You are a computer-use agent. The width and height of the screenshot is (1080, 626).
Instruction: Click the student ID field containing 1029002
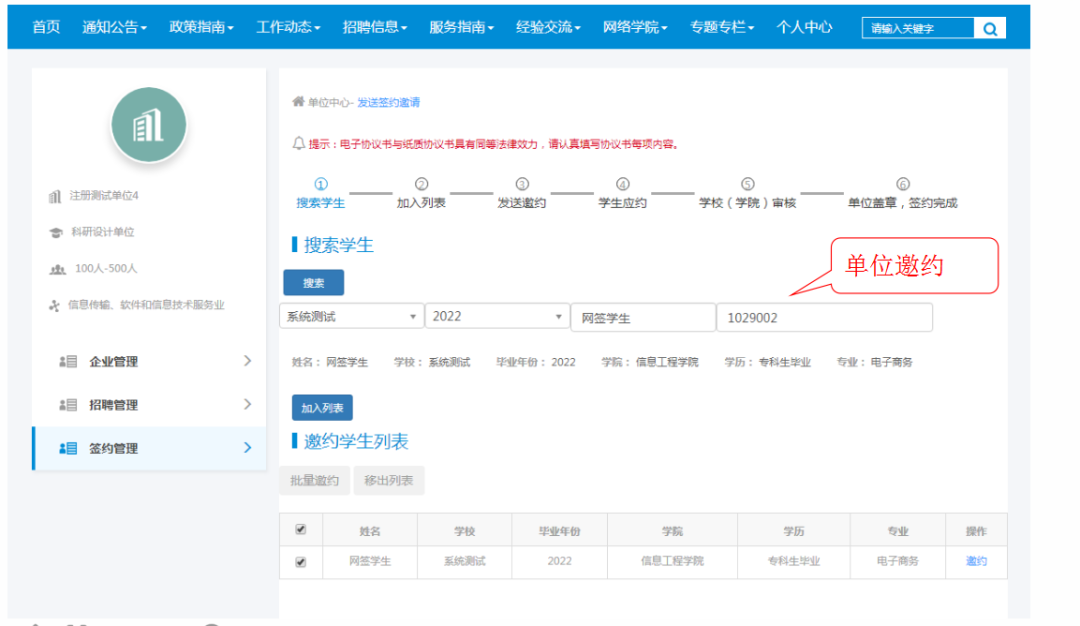coord(825,317)
